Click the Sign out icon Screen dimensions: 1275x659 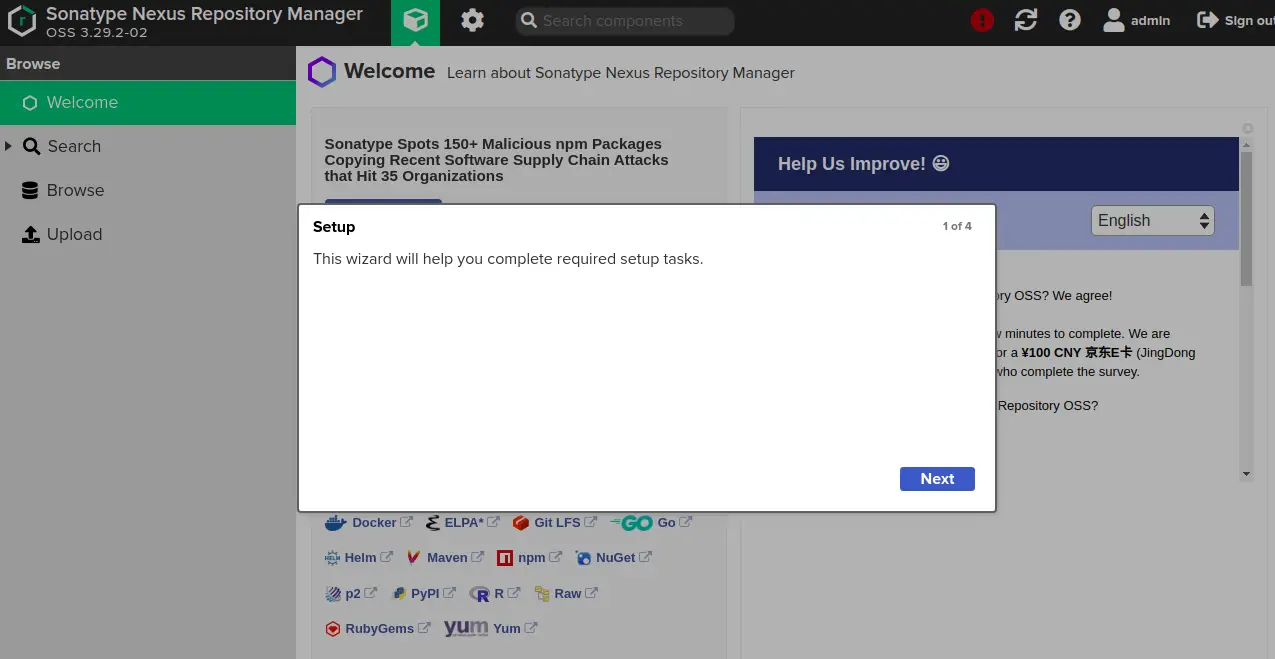pyautogui.click(x=1207, y=20)
